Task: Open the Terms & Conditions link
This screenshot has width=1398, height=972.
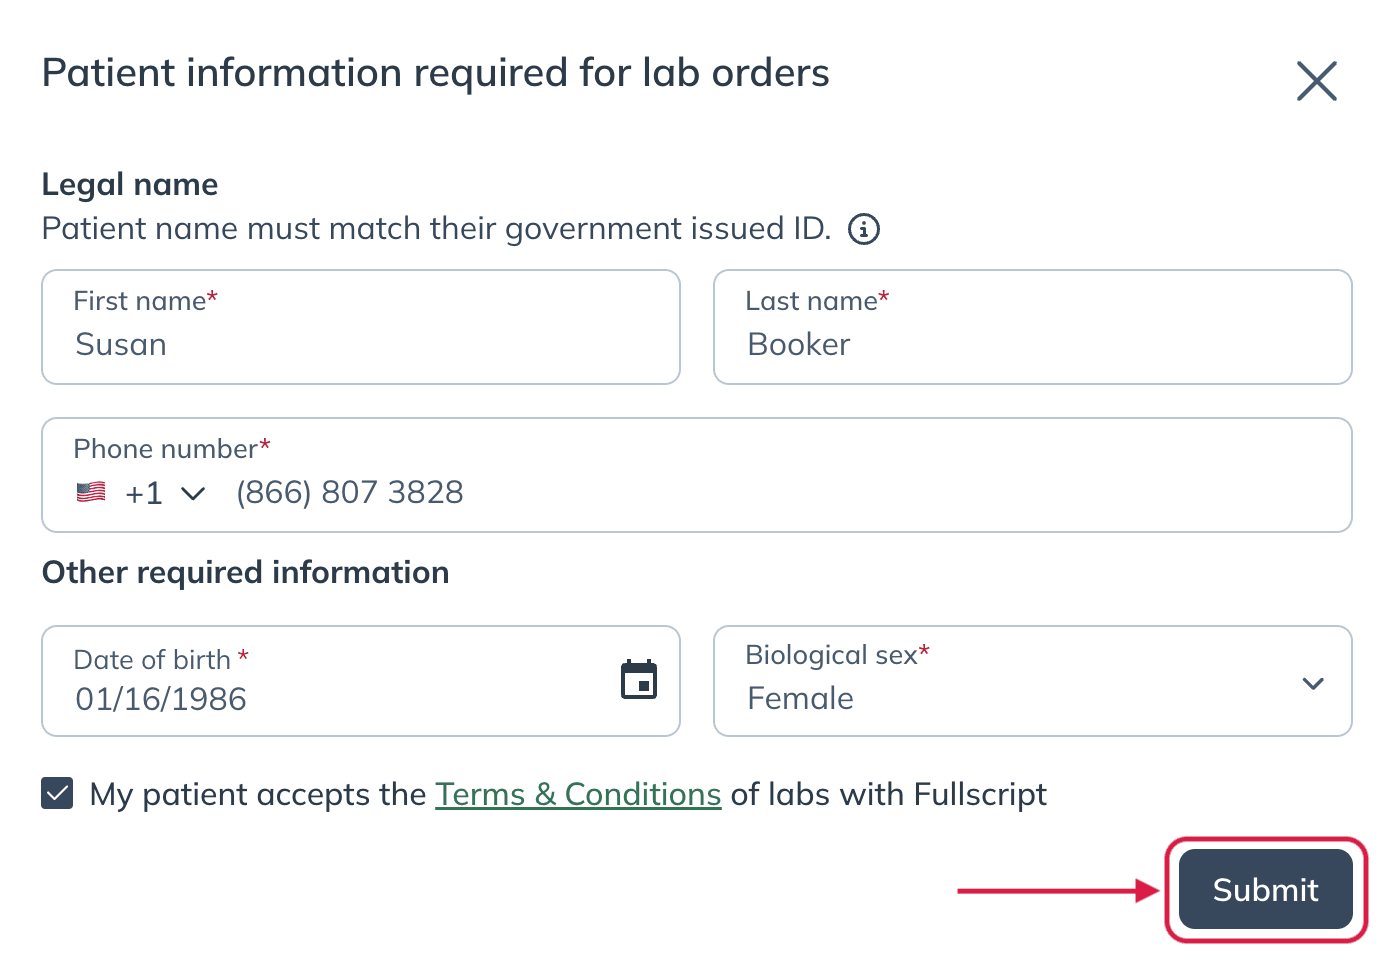Action: click(578, 794)
